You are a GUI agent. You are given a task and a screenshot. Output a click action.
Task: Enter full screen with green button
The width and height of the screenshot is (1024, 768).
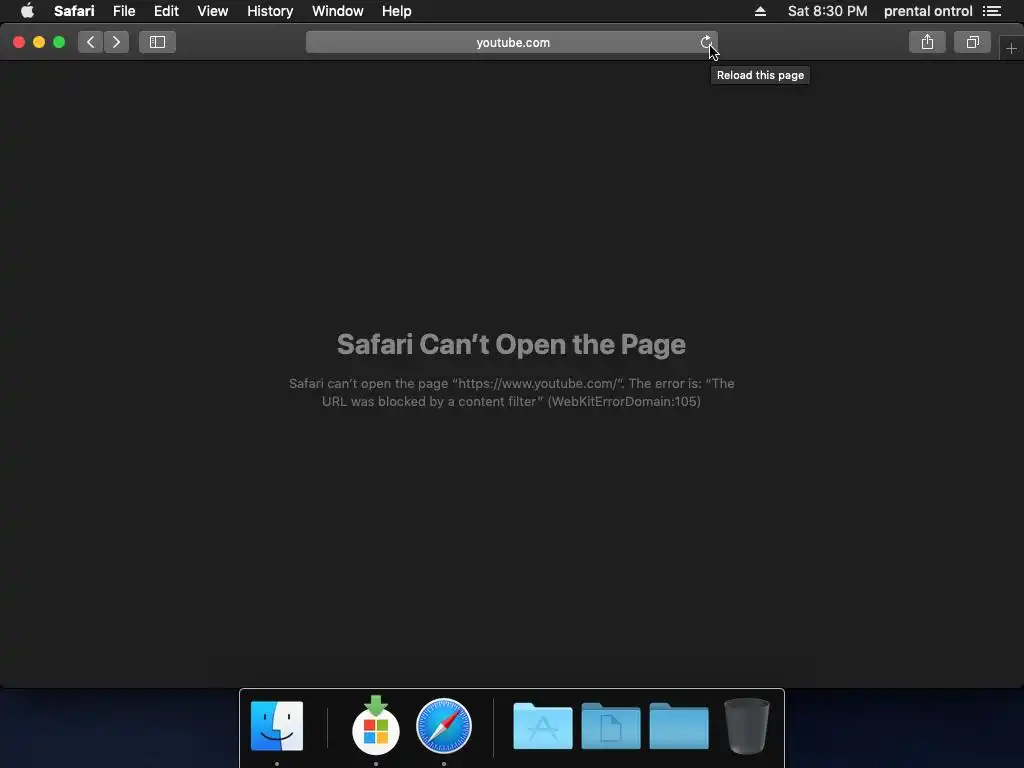(59, 42)
